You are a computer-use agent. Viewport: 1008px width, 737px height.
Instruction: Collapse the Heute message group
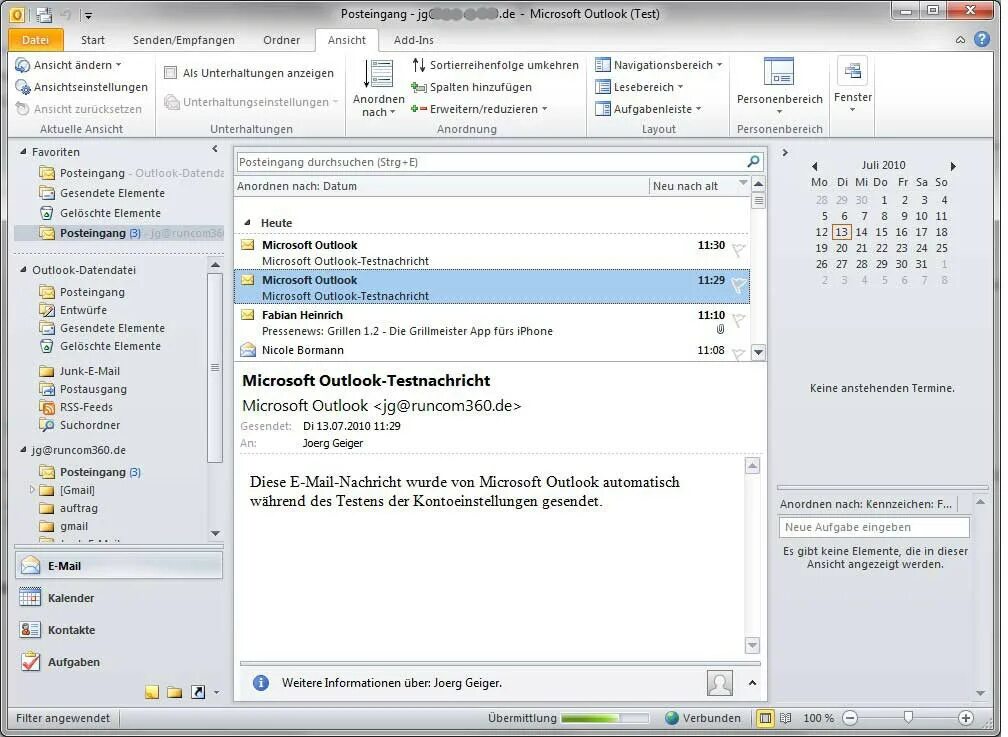248,223
